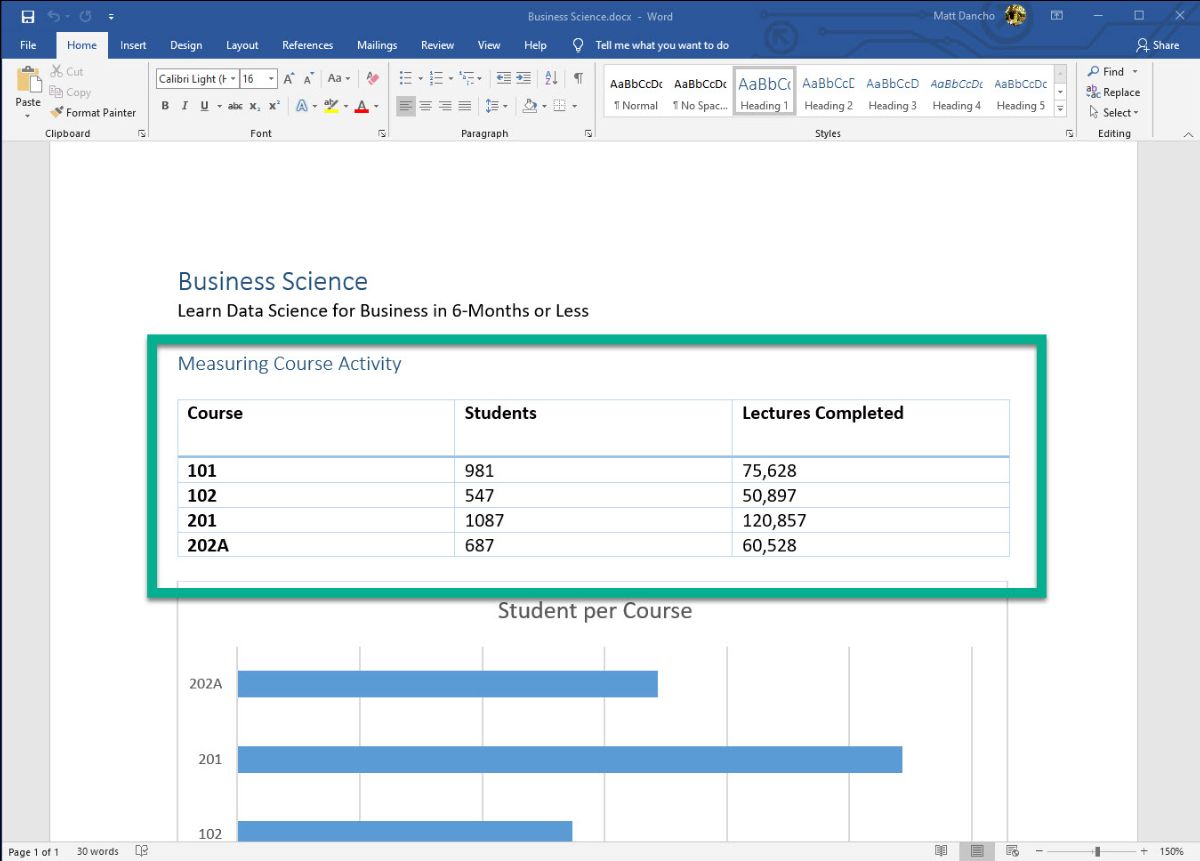This screenshot has height=861, width=1200.
Task: Justify the paragraph text
Action: point(465,106)
